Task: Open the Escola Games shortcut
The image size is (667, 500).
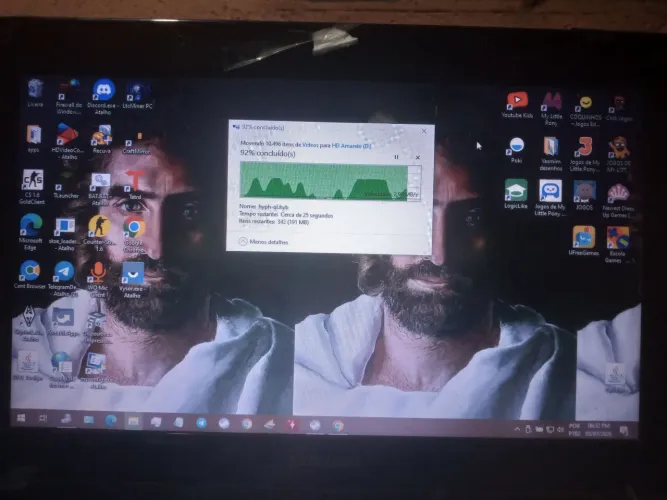Action: pyautogui.click(x=618, y=244)
